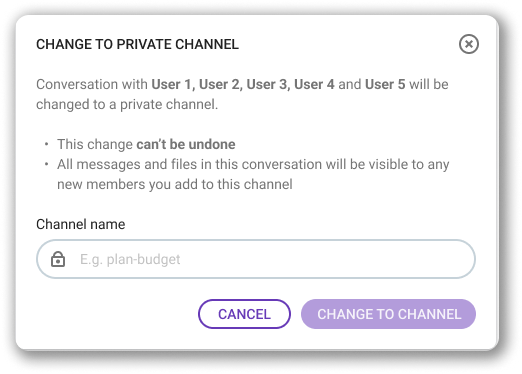This screenshot has width=522, height=374.
Task: Click the Change to Private Channel title
Action: click(x=137, y=44)
